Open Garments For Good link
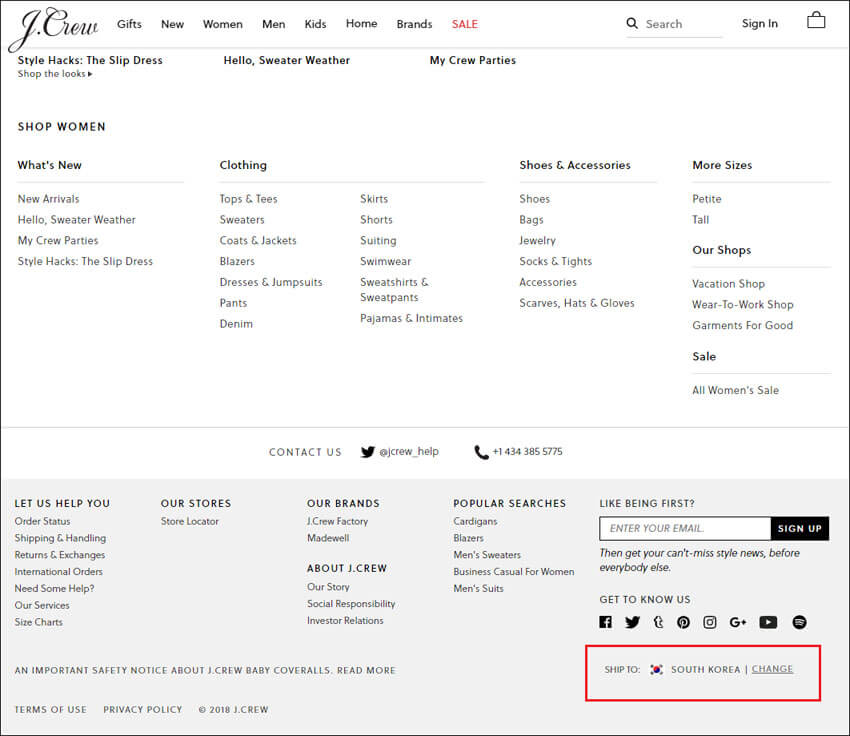The image size is (850, 736). [x=743, y=325]
